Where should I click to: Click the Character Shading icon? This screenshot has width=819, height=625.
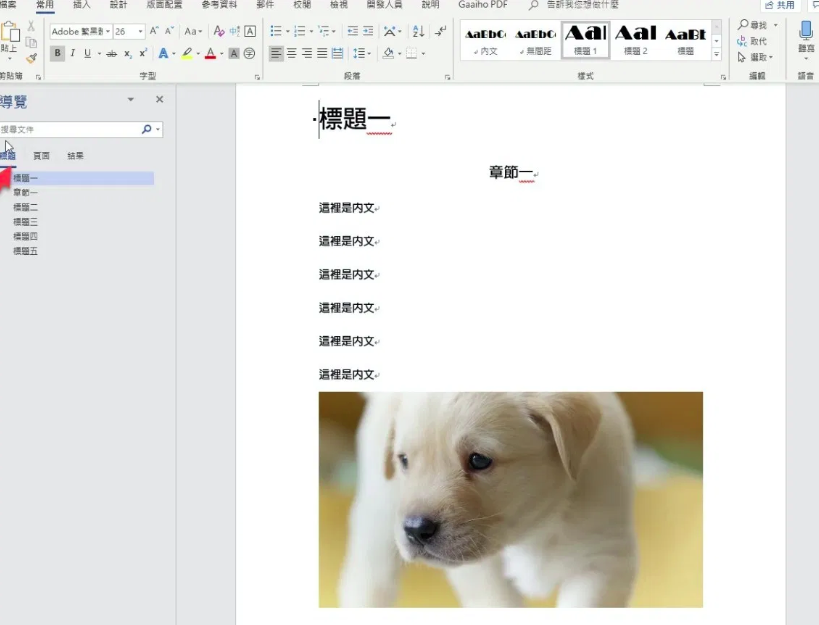click(x=234, y=53)
